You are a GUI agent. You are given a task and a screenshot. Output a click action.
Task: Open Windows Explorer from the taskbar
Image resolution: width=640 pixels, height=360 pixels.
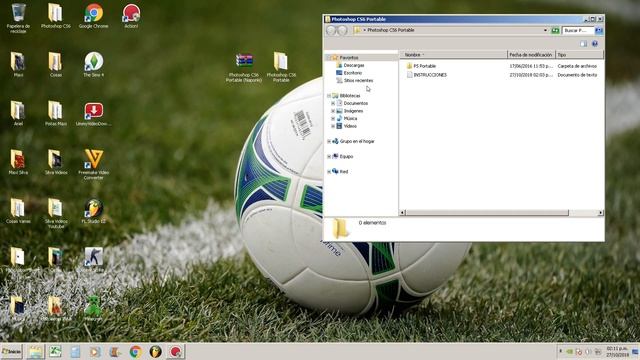[36, 352]
